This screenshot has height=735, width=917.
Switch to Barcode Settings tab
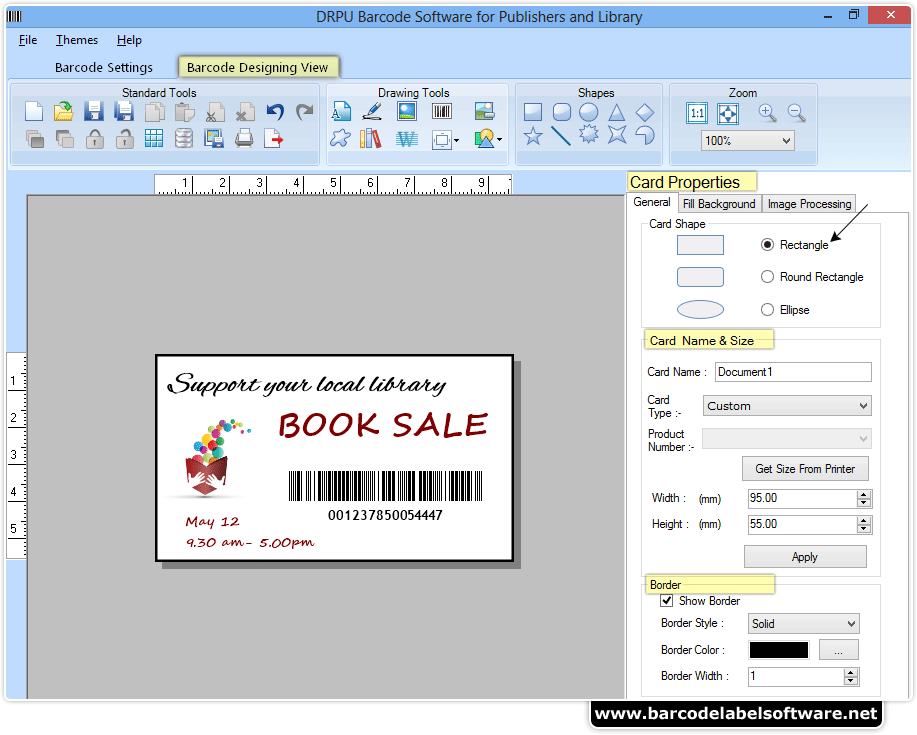[104, 67]
